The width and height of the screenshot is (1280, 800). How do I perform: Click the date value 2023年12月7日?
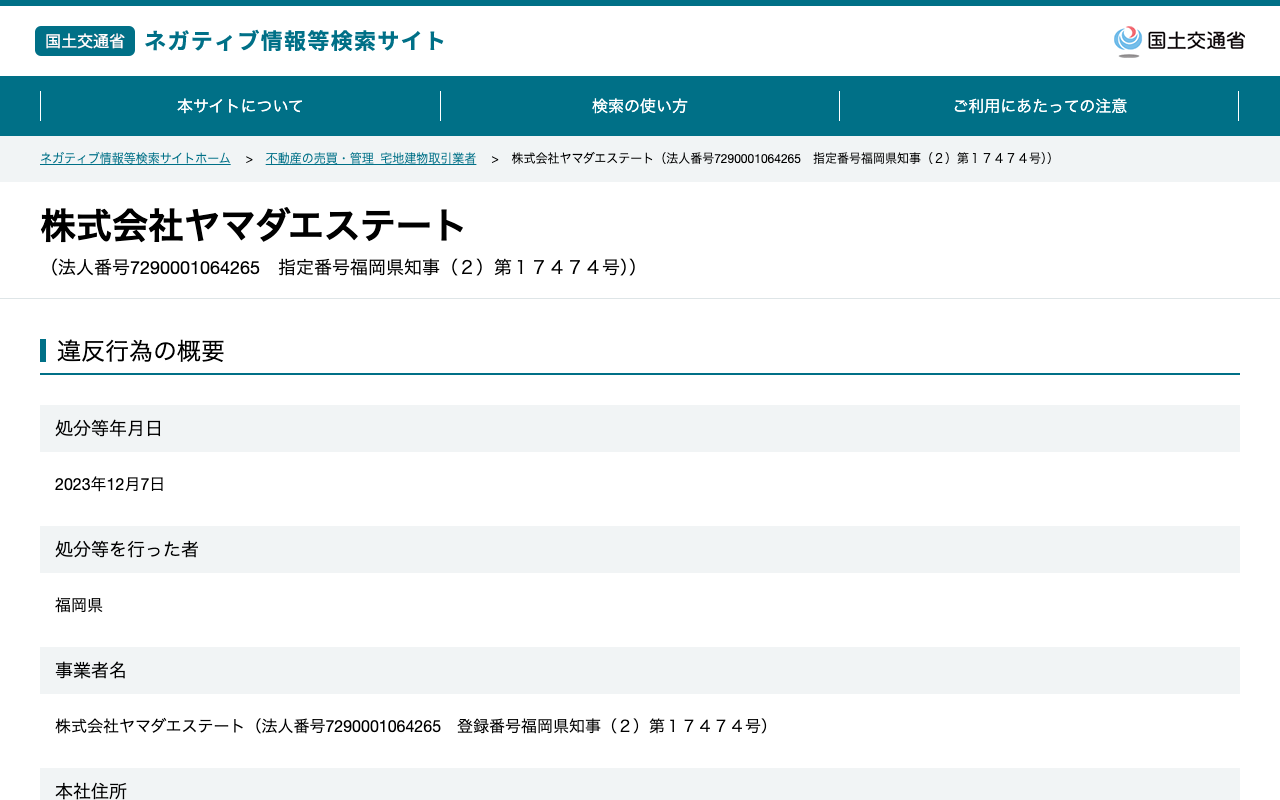click(110, 485)
